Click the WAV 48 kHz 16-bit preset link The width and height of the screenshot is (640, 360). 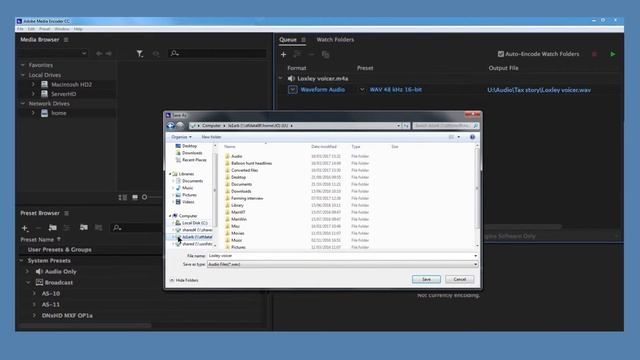(x=396, y=89)
